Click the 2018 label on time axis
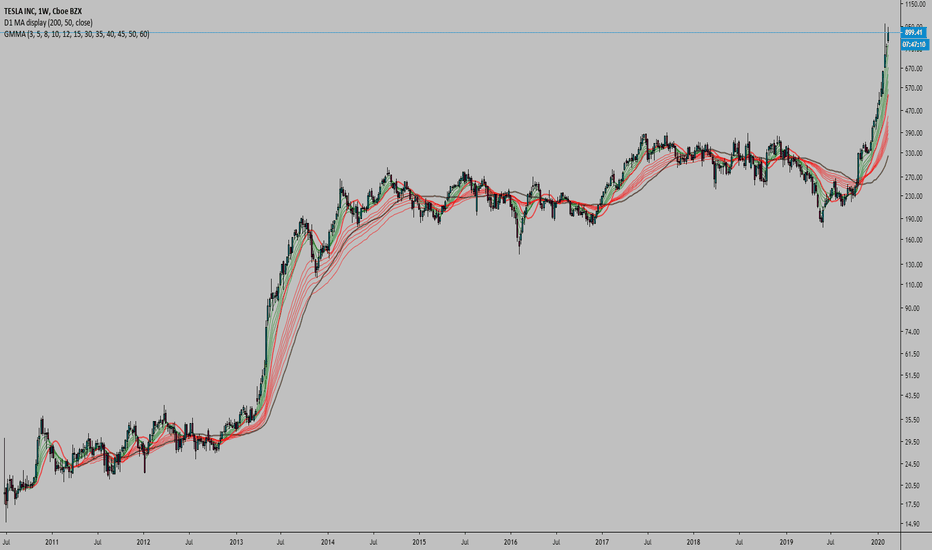 click(694, 542)
